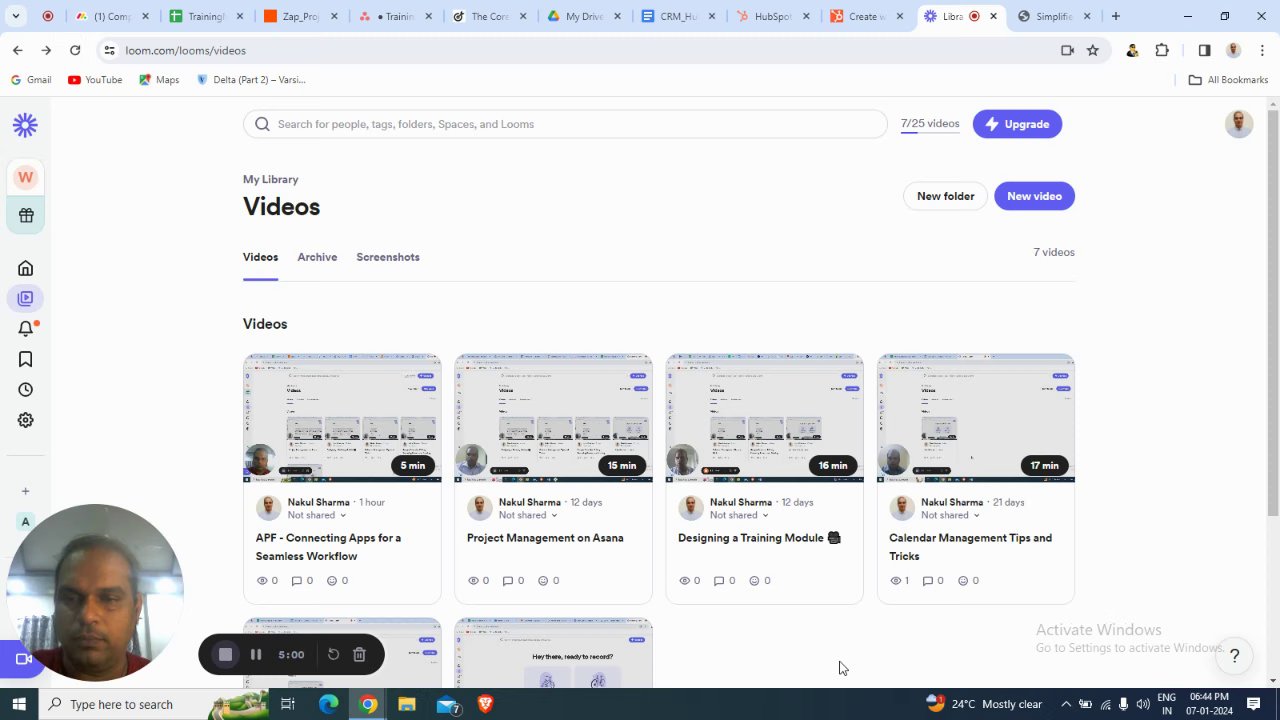Open the notifications bell
This screenshot has width=1280, height=720.
point(26,328)
